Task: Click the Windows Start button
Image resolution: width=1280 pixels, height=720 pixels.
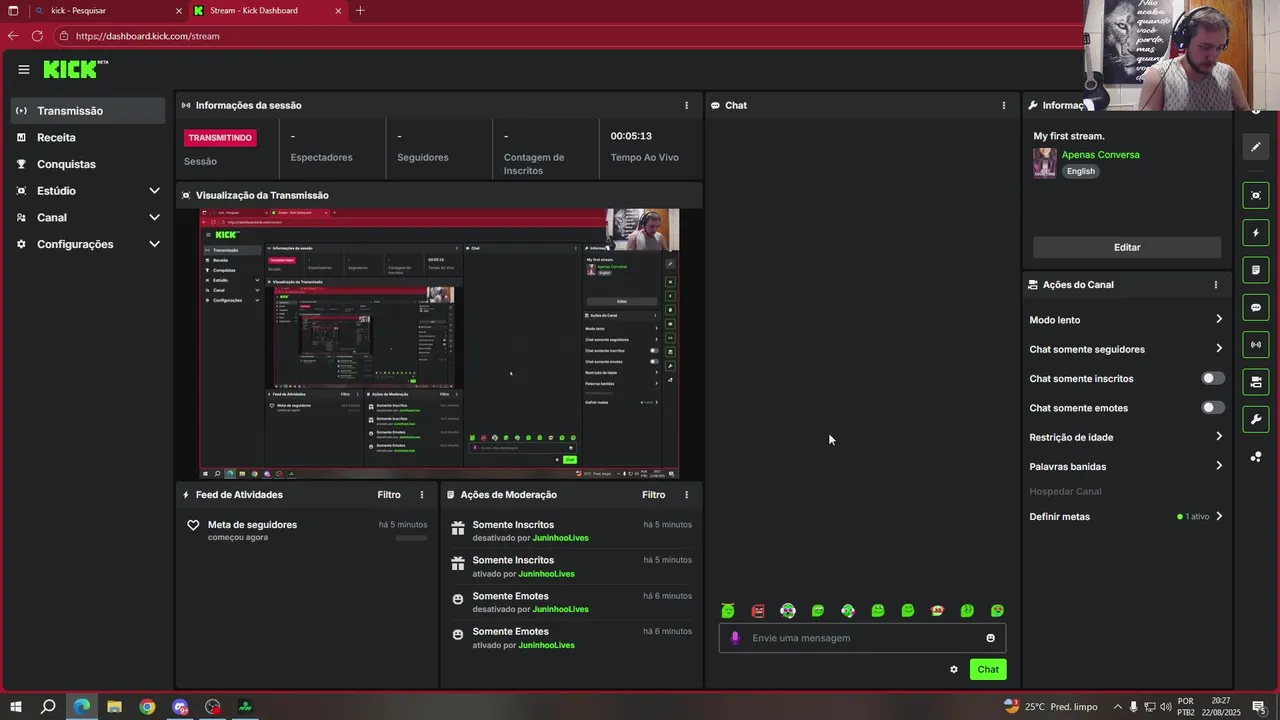Action: pos(15,707)
